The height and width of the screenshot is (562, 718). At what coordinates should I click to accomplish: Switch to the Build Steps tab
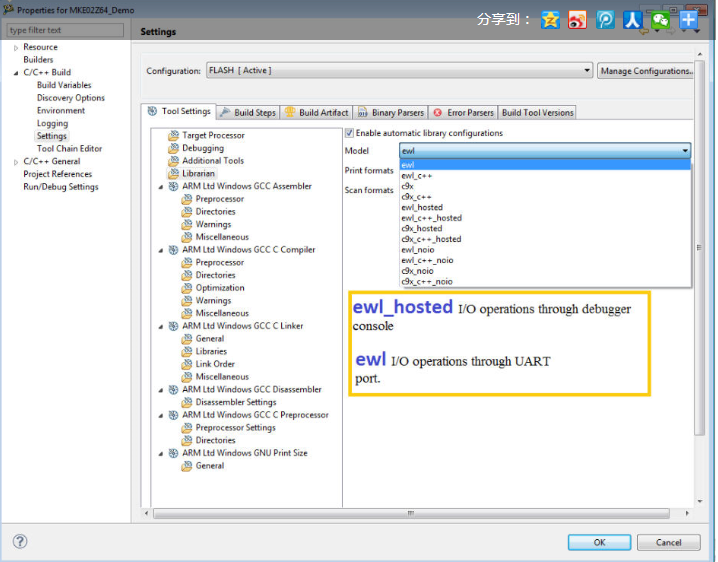(x=248, y=113)
